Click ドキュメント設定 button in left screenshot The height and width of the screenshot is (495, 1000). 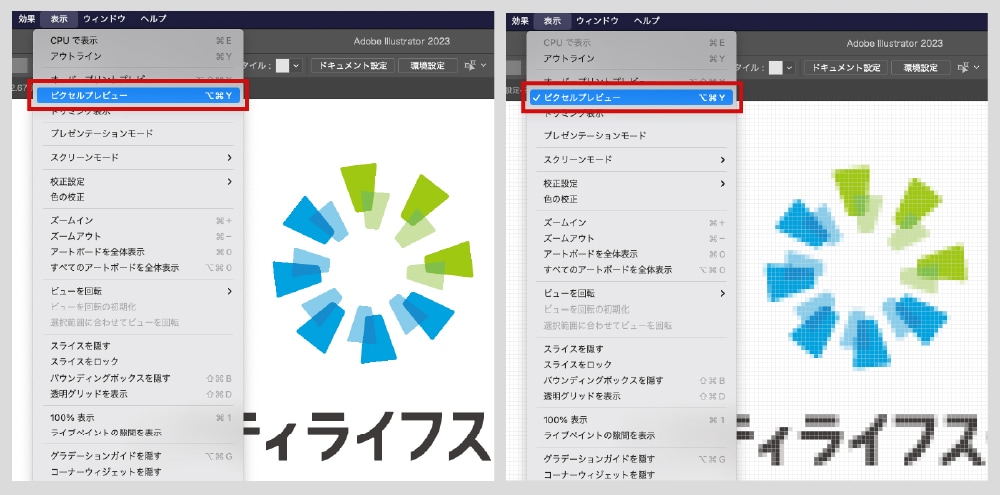[x=353, y=66]
